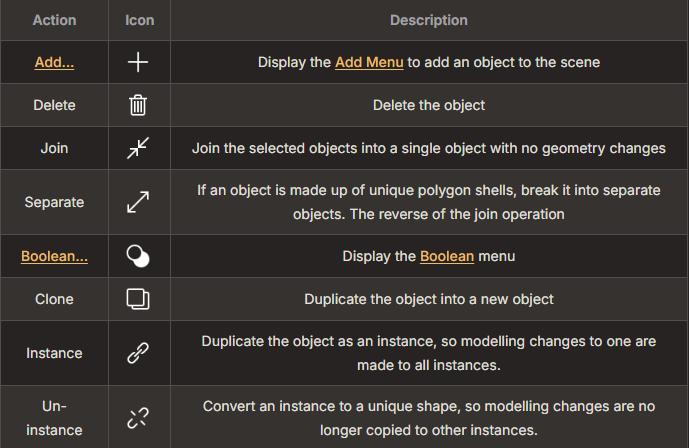Select the Delete action label
The image size is (689, 448).
click(54, 105)
